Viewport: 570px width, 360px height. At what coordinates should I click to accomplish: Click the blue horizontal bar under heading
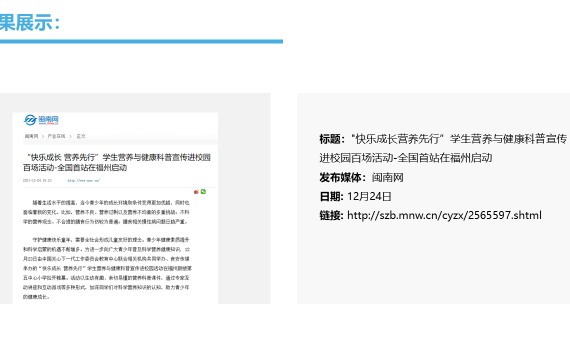[141, 41]
